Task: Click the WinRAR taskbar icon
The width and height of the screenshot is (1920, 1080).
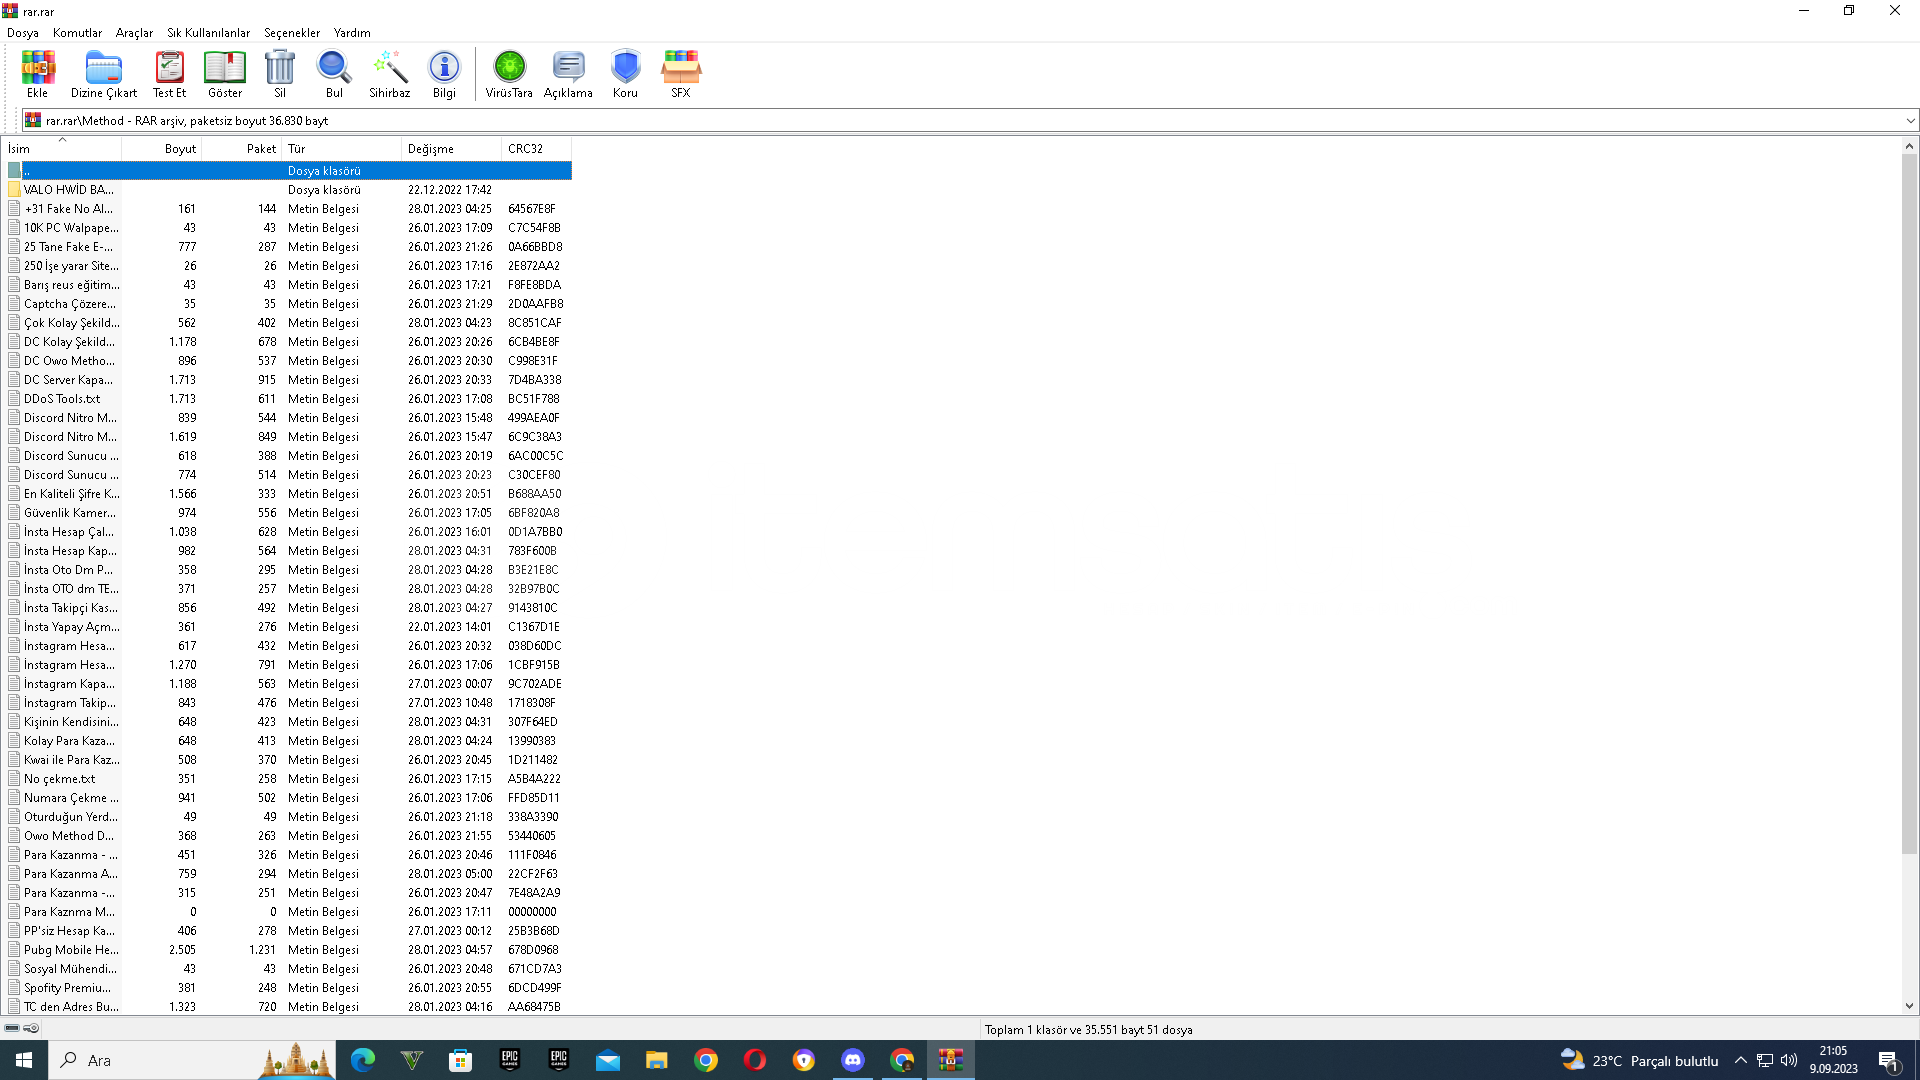Action: [950, 1060]
